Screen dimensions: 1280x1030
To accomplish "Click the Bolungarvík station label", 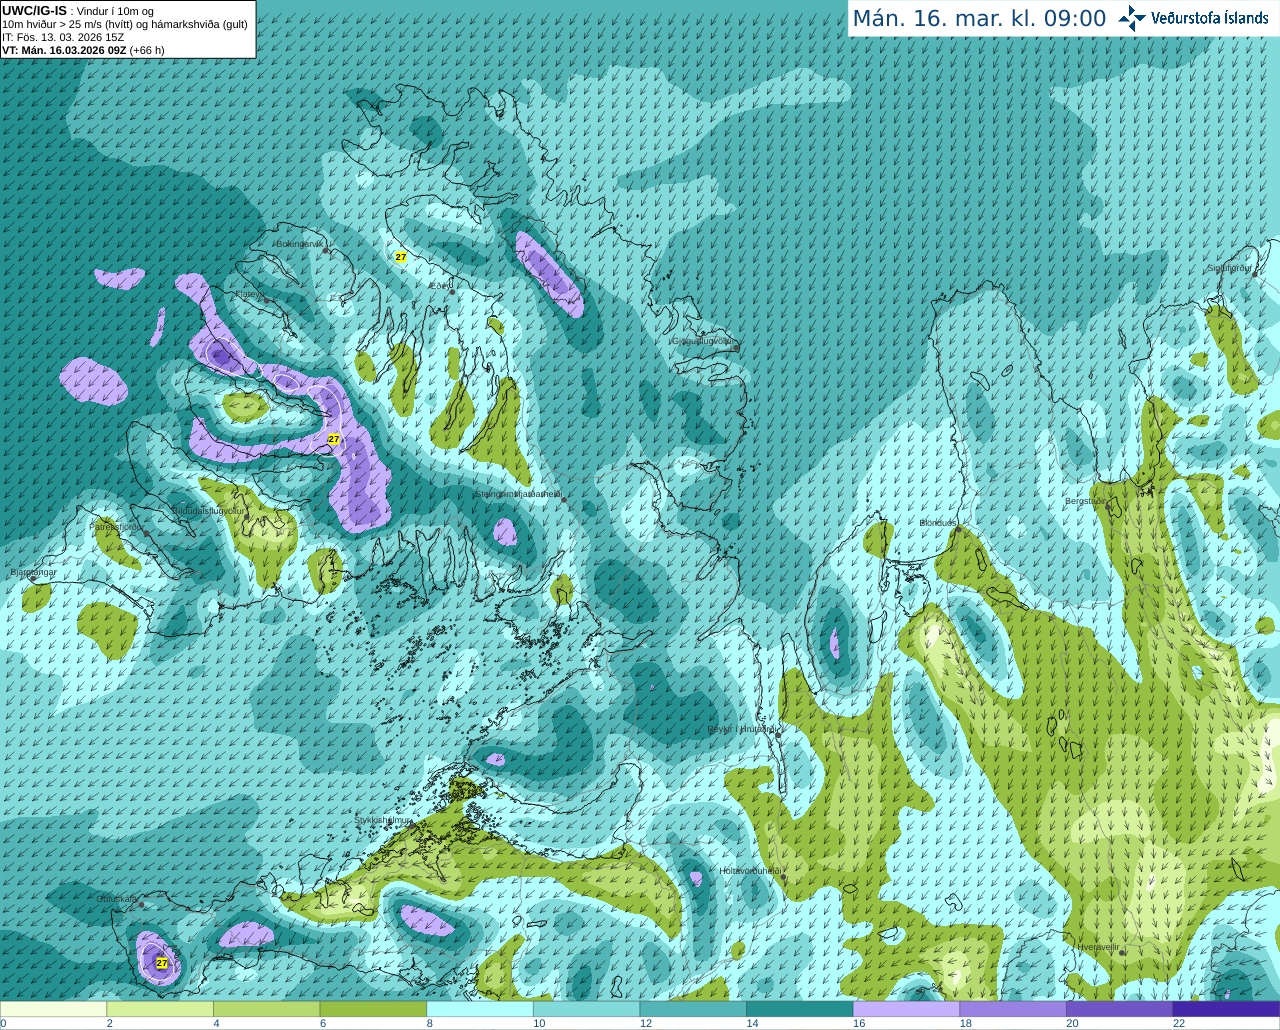I will click(300, 244).
